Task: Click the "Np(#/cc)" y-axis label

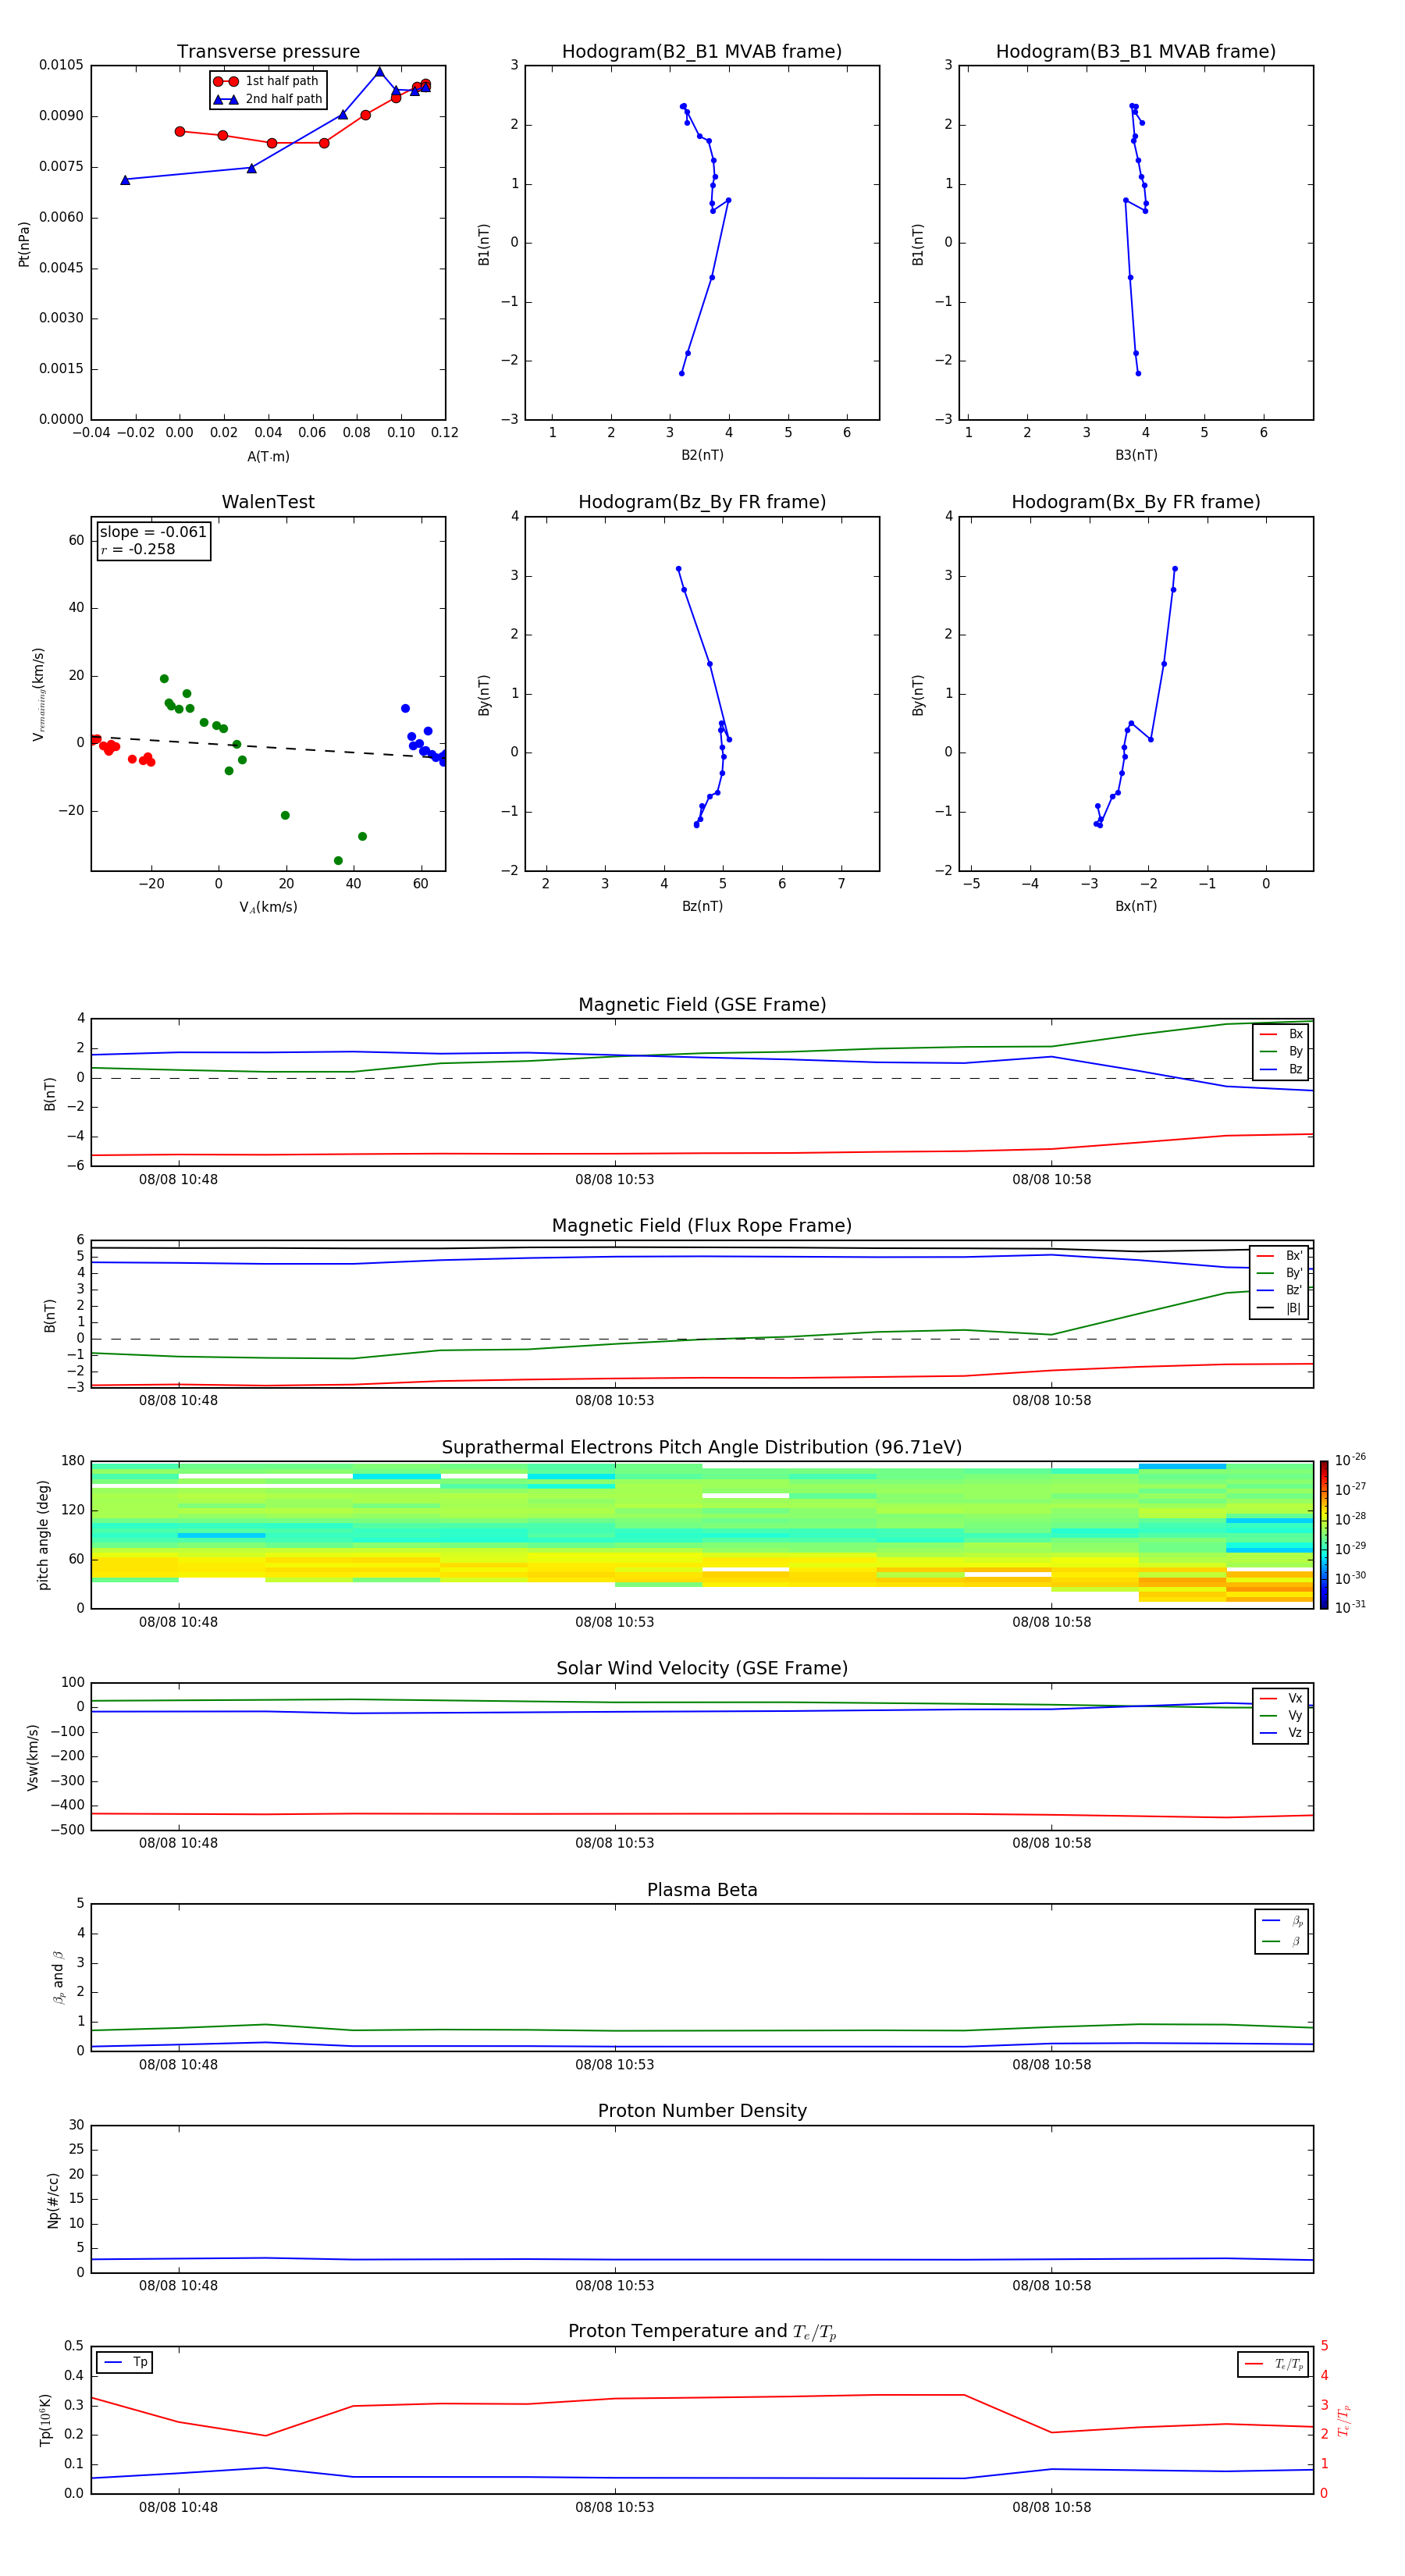Action: click(x=53, y=2199)
